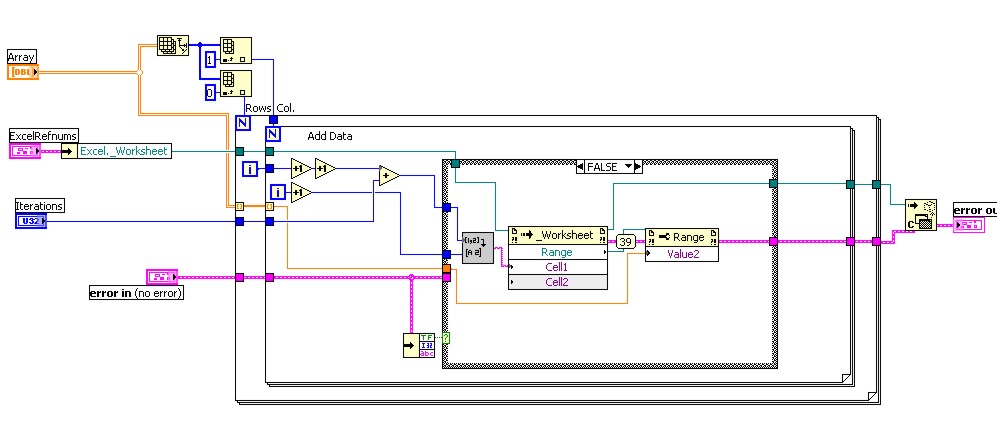997x424 pixels.
Task: Click the FALSE case selector label
Action: click(x=603, y=167)
